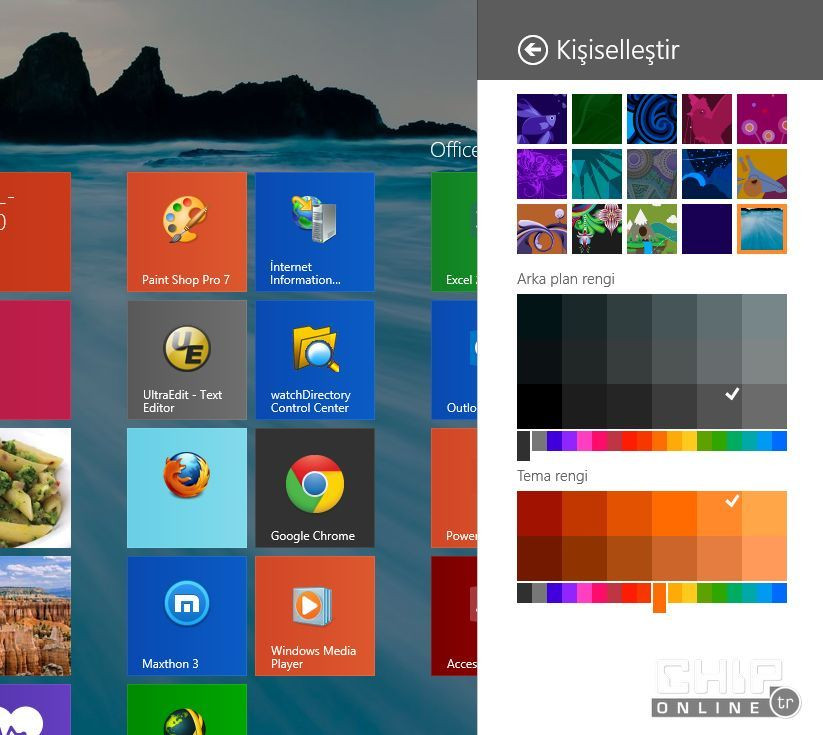Open the PowerPoint tile
823x735 pixels.
pos(454,488)
